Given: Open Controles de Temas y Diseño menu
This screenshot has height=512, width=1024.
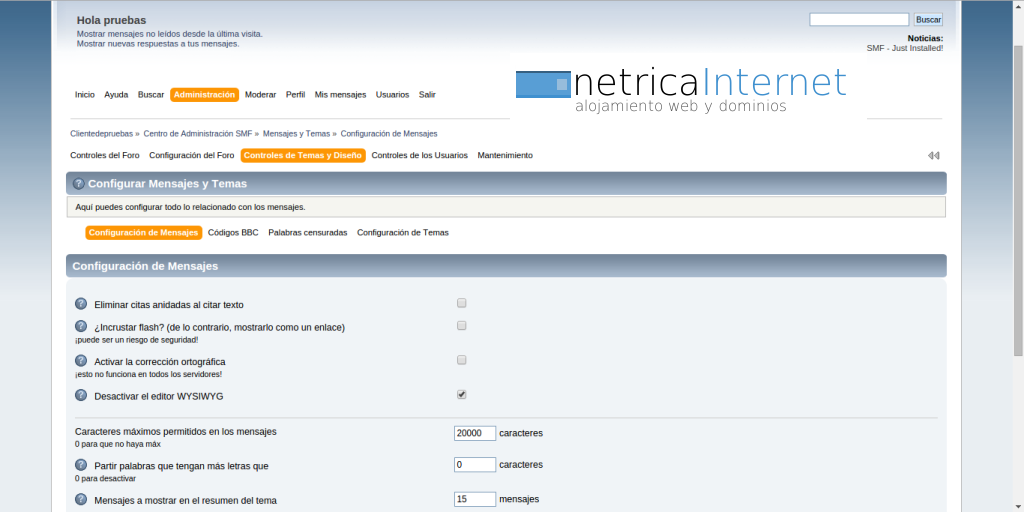Looking at the screenshot, I should coord(303,156).
